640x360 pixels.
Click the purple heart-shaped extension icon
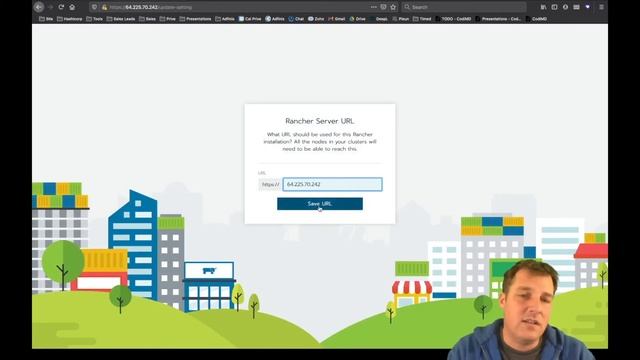[x=587, y=7]
